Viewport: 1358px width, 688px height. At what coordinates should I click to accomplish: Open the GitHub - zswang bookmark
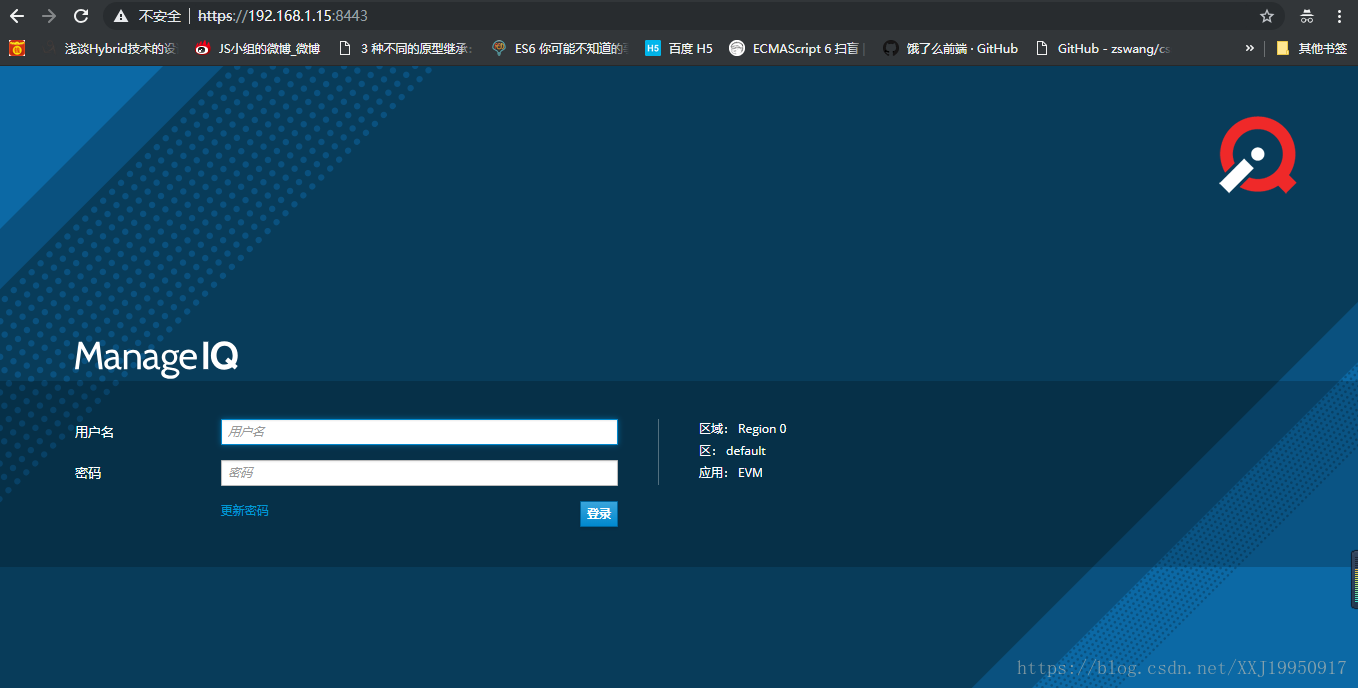pyautogui.click(x=1103, y=48)
